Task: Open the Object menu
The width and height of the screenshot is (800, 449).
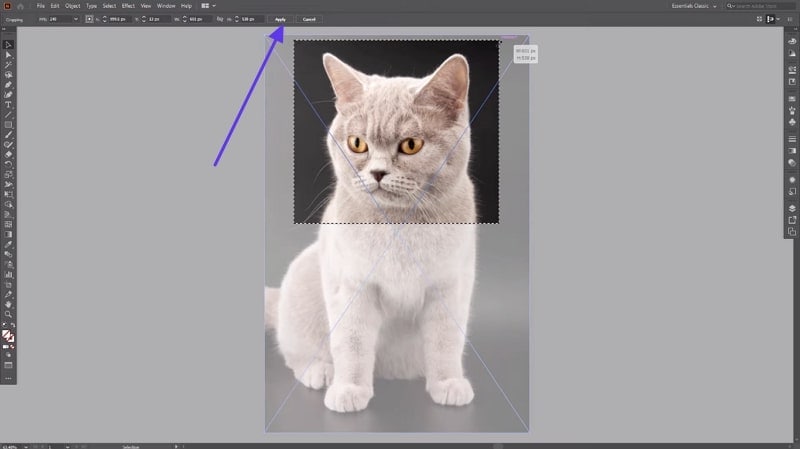Action: (x=72, y=6)
